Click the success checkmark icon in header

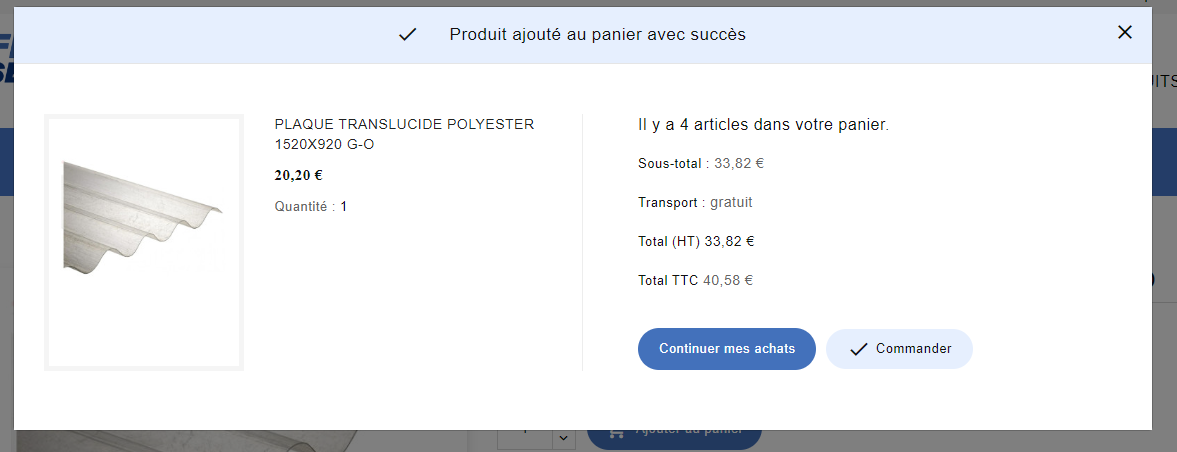pos(408,35)
